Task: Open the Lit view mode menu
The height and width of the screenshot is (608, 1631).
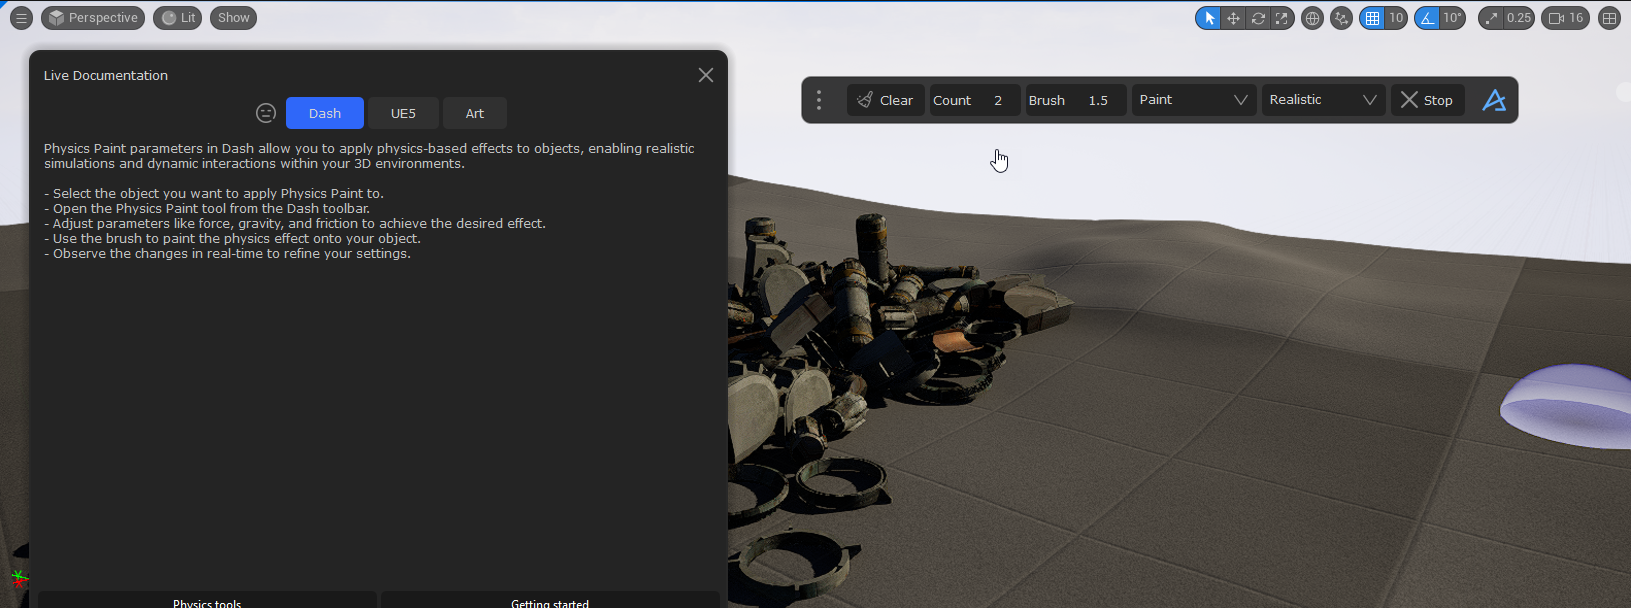Action: 178,18
